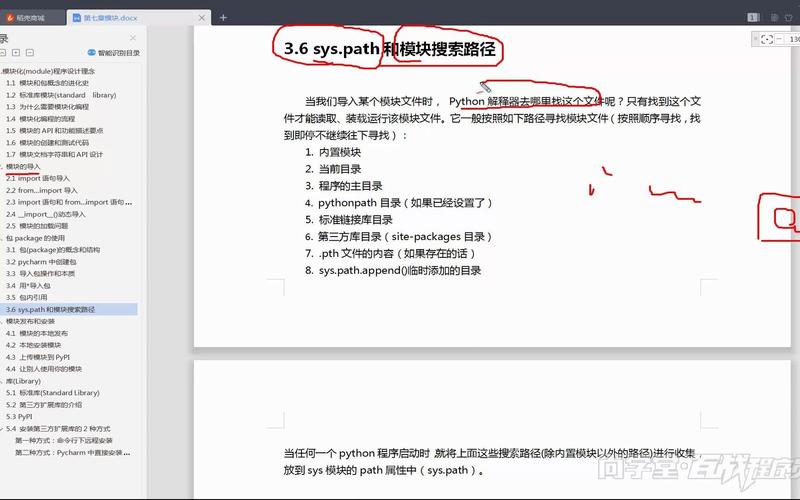The height and width of the screenshot is (500, 800).
Task: Click the fit-screen focus icon in zoom toolbar
Action: click(x=766, y=39)
